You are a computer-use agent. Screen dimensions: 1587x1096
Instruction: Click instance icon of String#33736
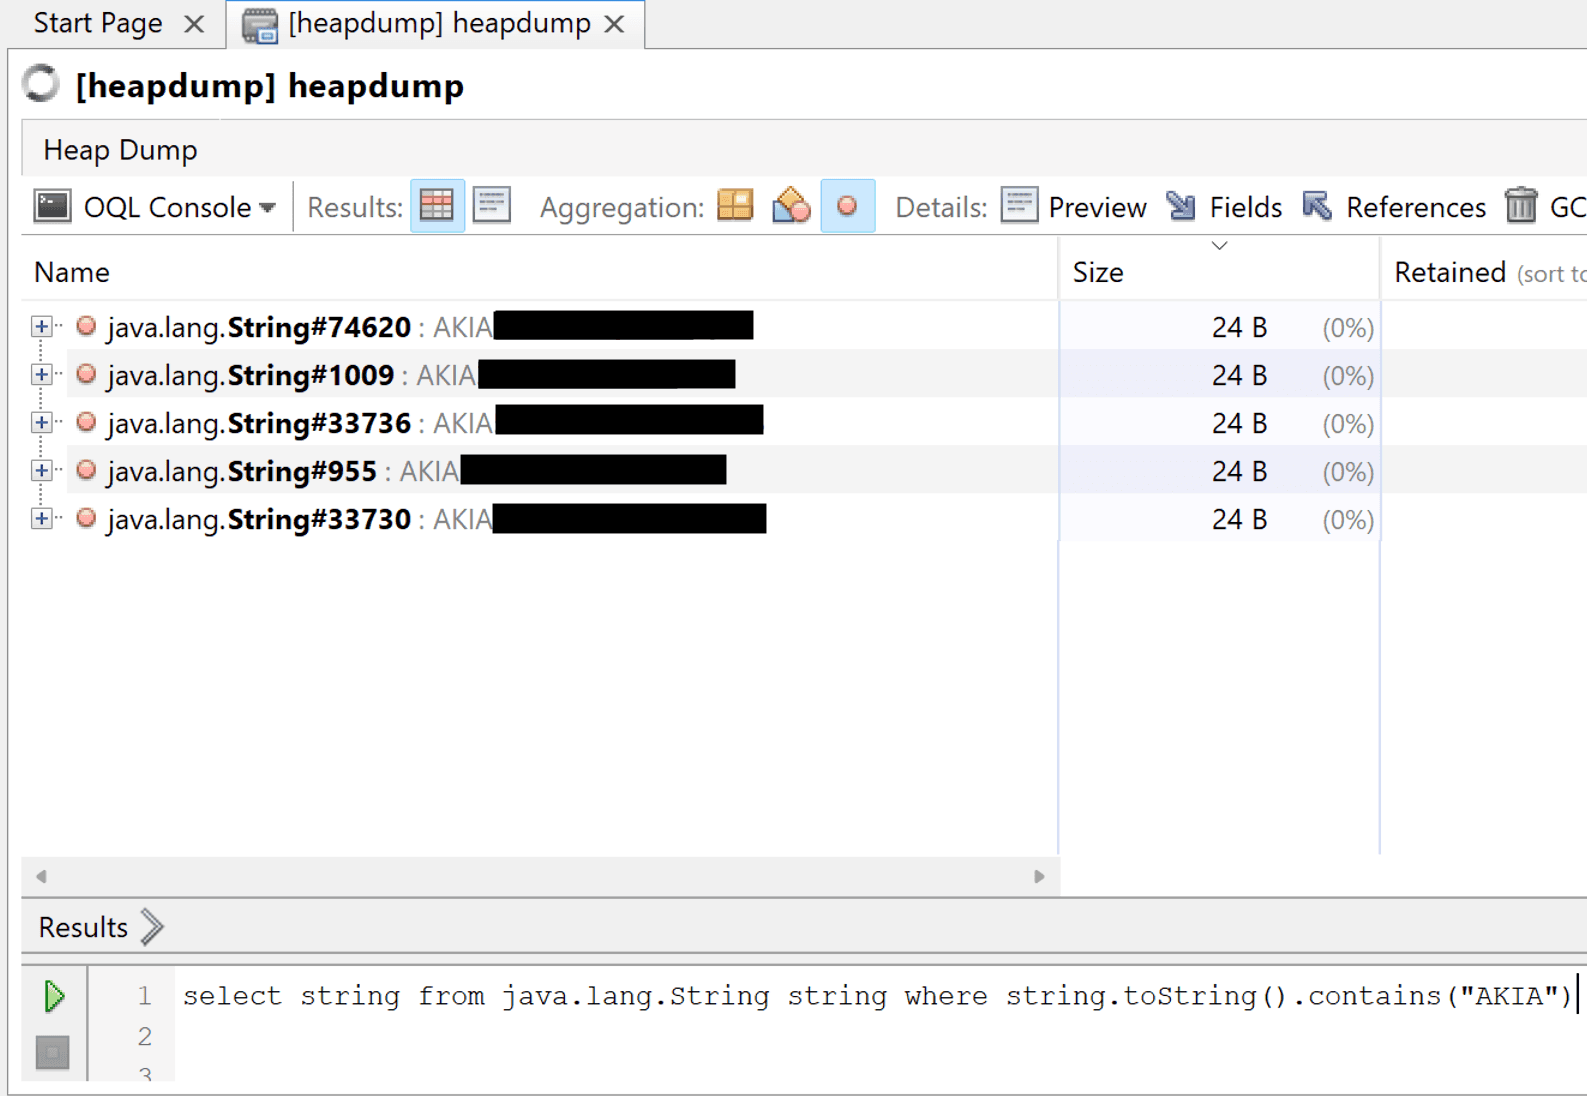pyautogui.click(x=87, y=422)
